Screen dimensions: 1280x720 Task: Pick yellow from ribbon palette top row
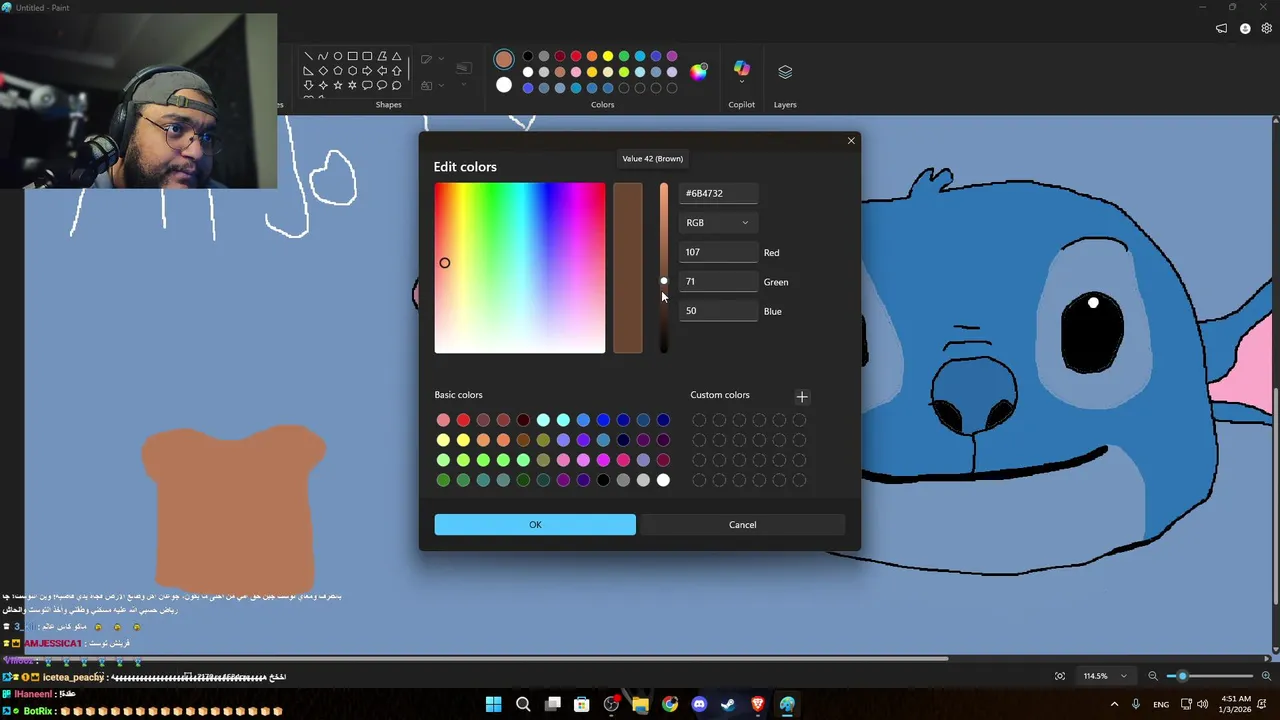608,56
